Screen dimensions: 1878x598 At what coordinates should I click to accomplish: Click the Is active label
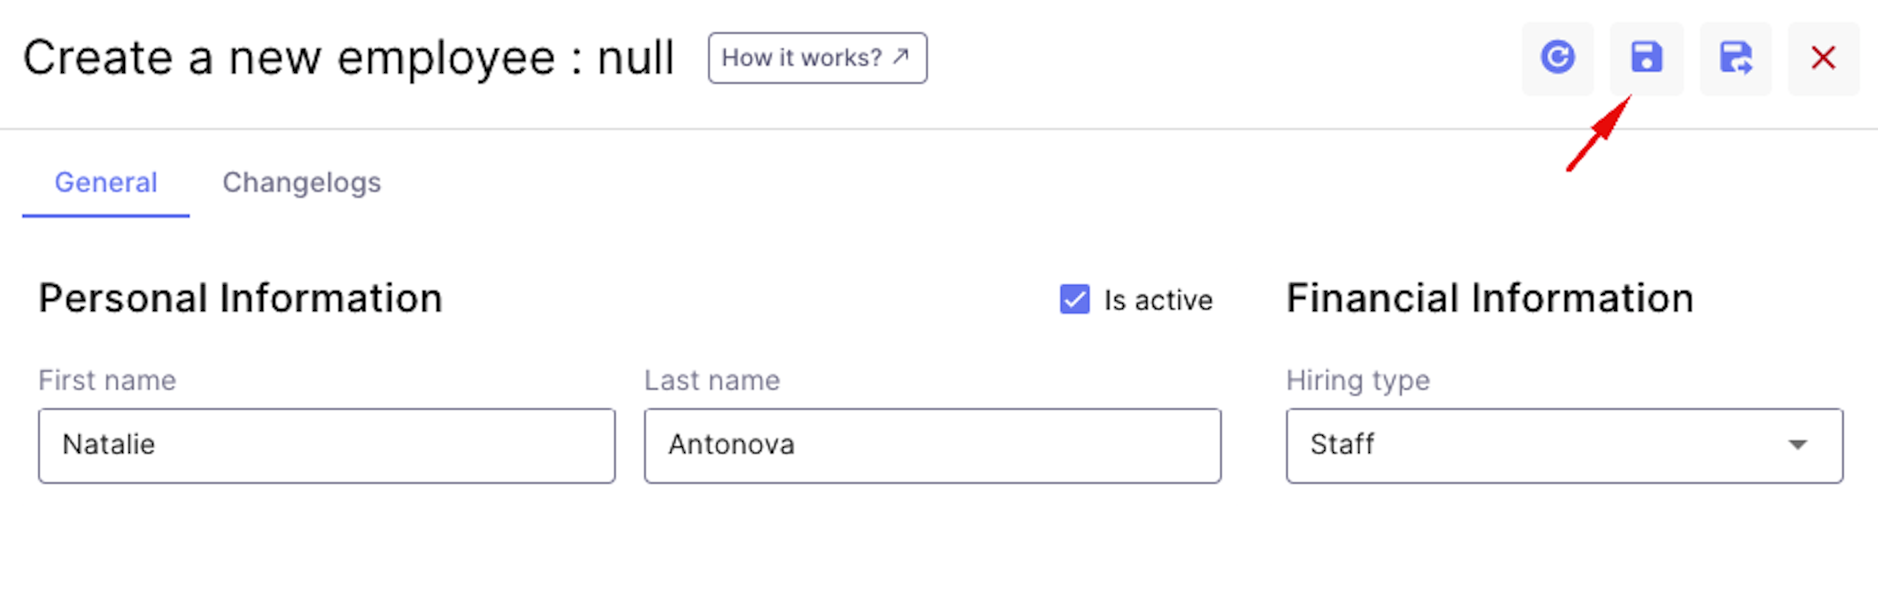[1158, 300]
